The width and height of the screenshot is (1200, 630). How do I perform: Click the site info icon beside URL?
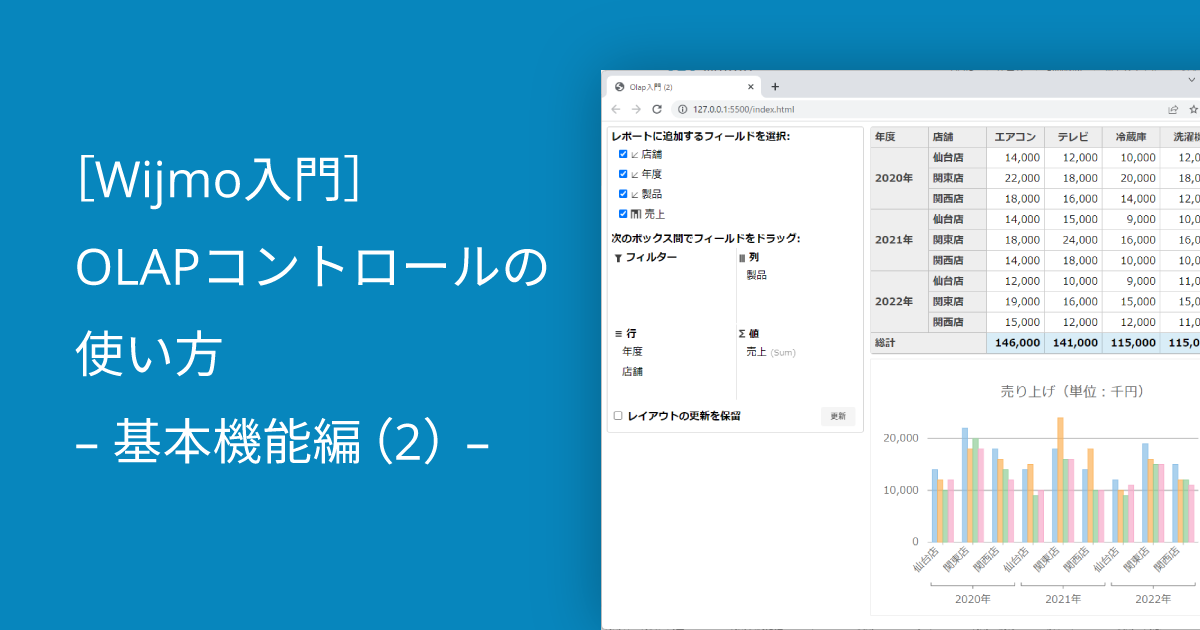click(682, 109)
